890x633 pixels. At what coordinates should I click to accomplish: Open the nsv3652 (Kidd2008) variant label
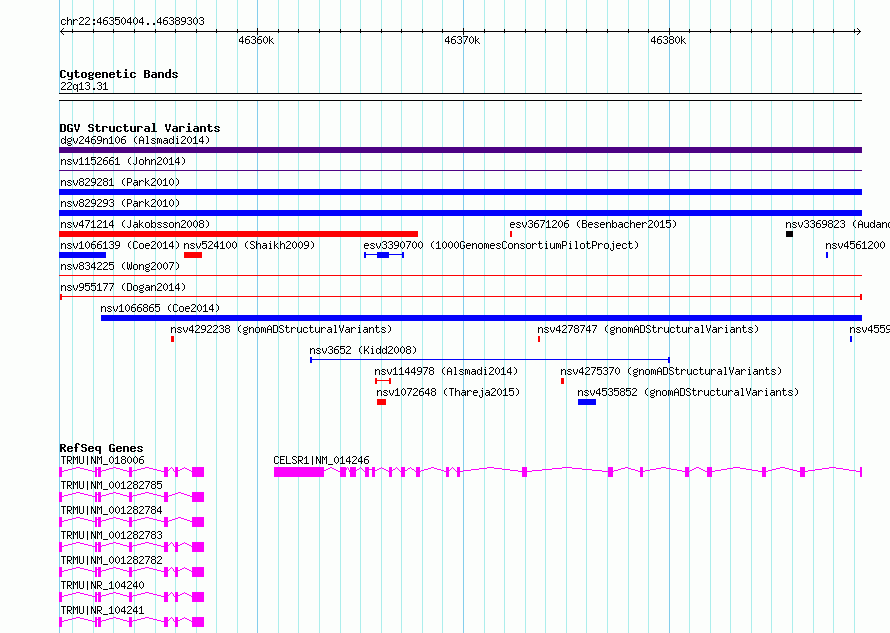click(363, 350)
